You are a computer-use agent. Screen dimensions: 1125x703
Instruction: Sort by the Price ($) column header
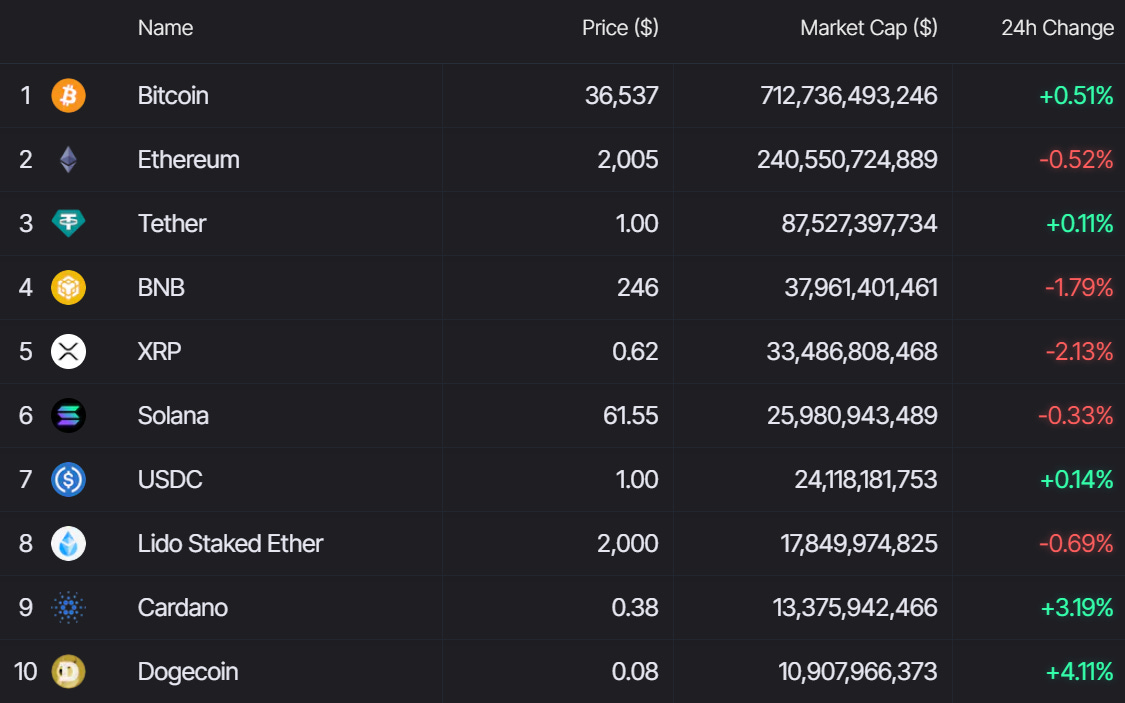620,28
